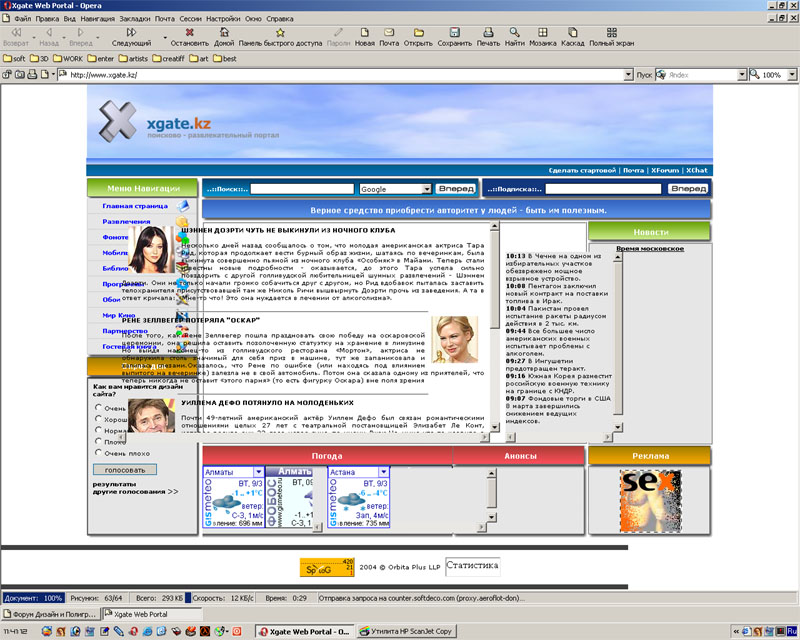800x640 pixels.
Task: Open the creatiff bookmark folder
Action: (x=168, y=59)
